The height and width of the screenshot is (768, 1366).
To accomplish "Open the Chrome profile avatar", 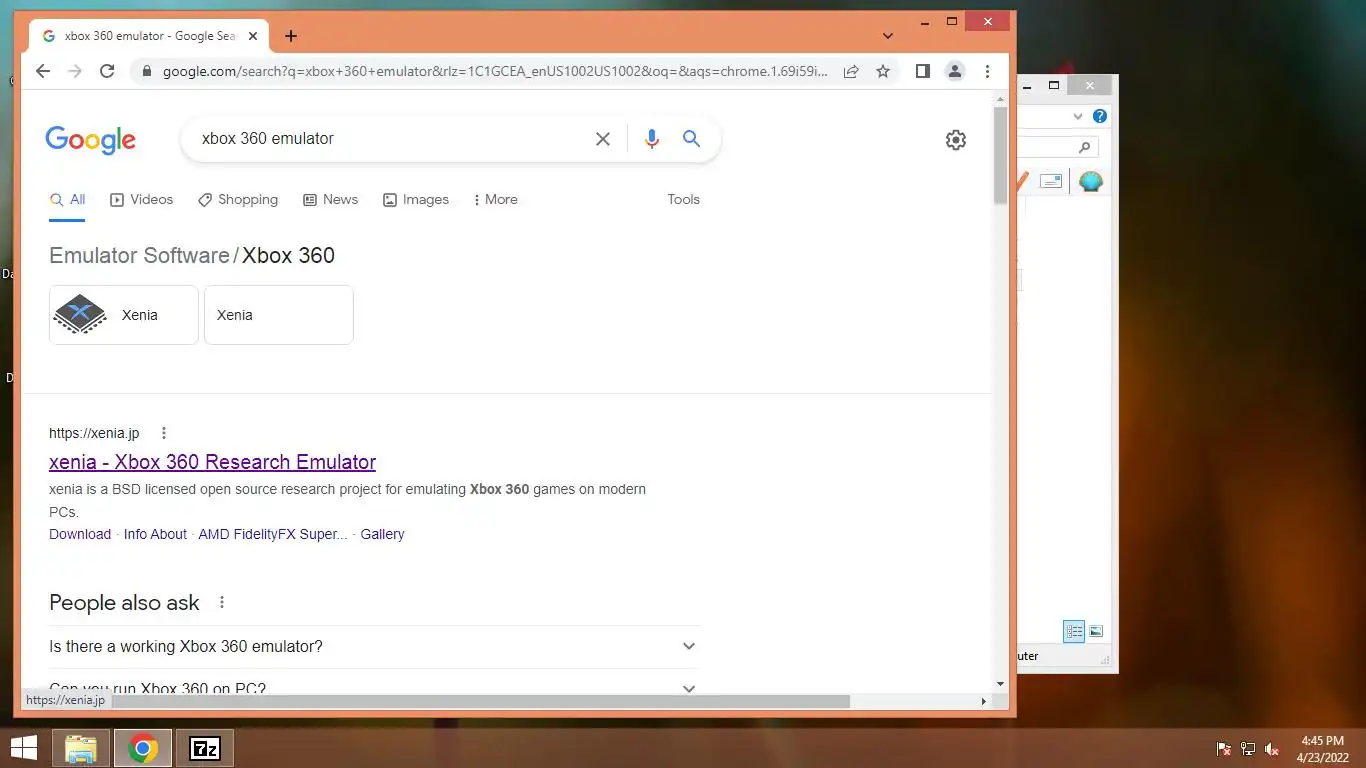I will pyautogui.click(x=955, y=71).
